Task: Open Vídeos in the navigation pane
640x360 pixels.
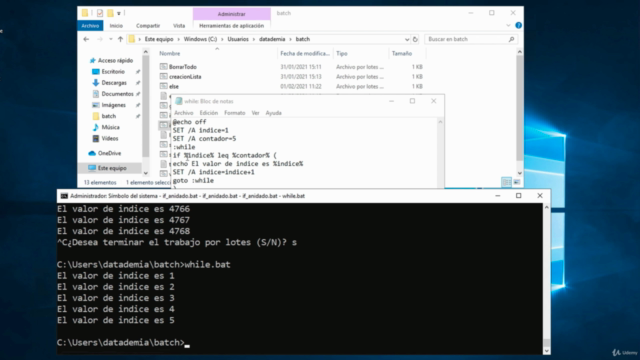Action: [x=110, y=138]
